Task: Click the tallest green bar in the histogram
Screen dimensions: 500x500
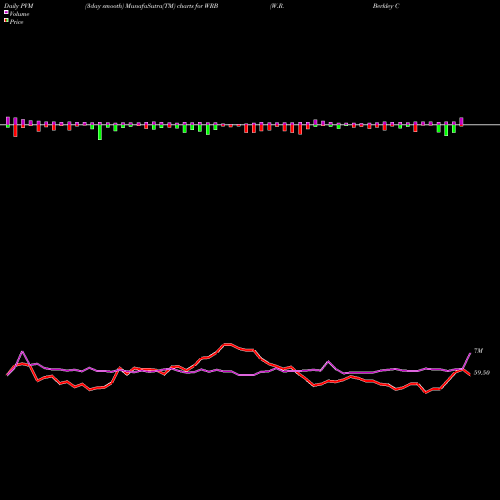Action: click(100, 132)
